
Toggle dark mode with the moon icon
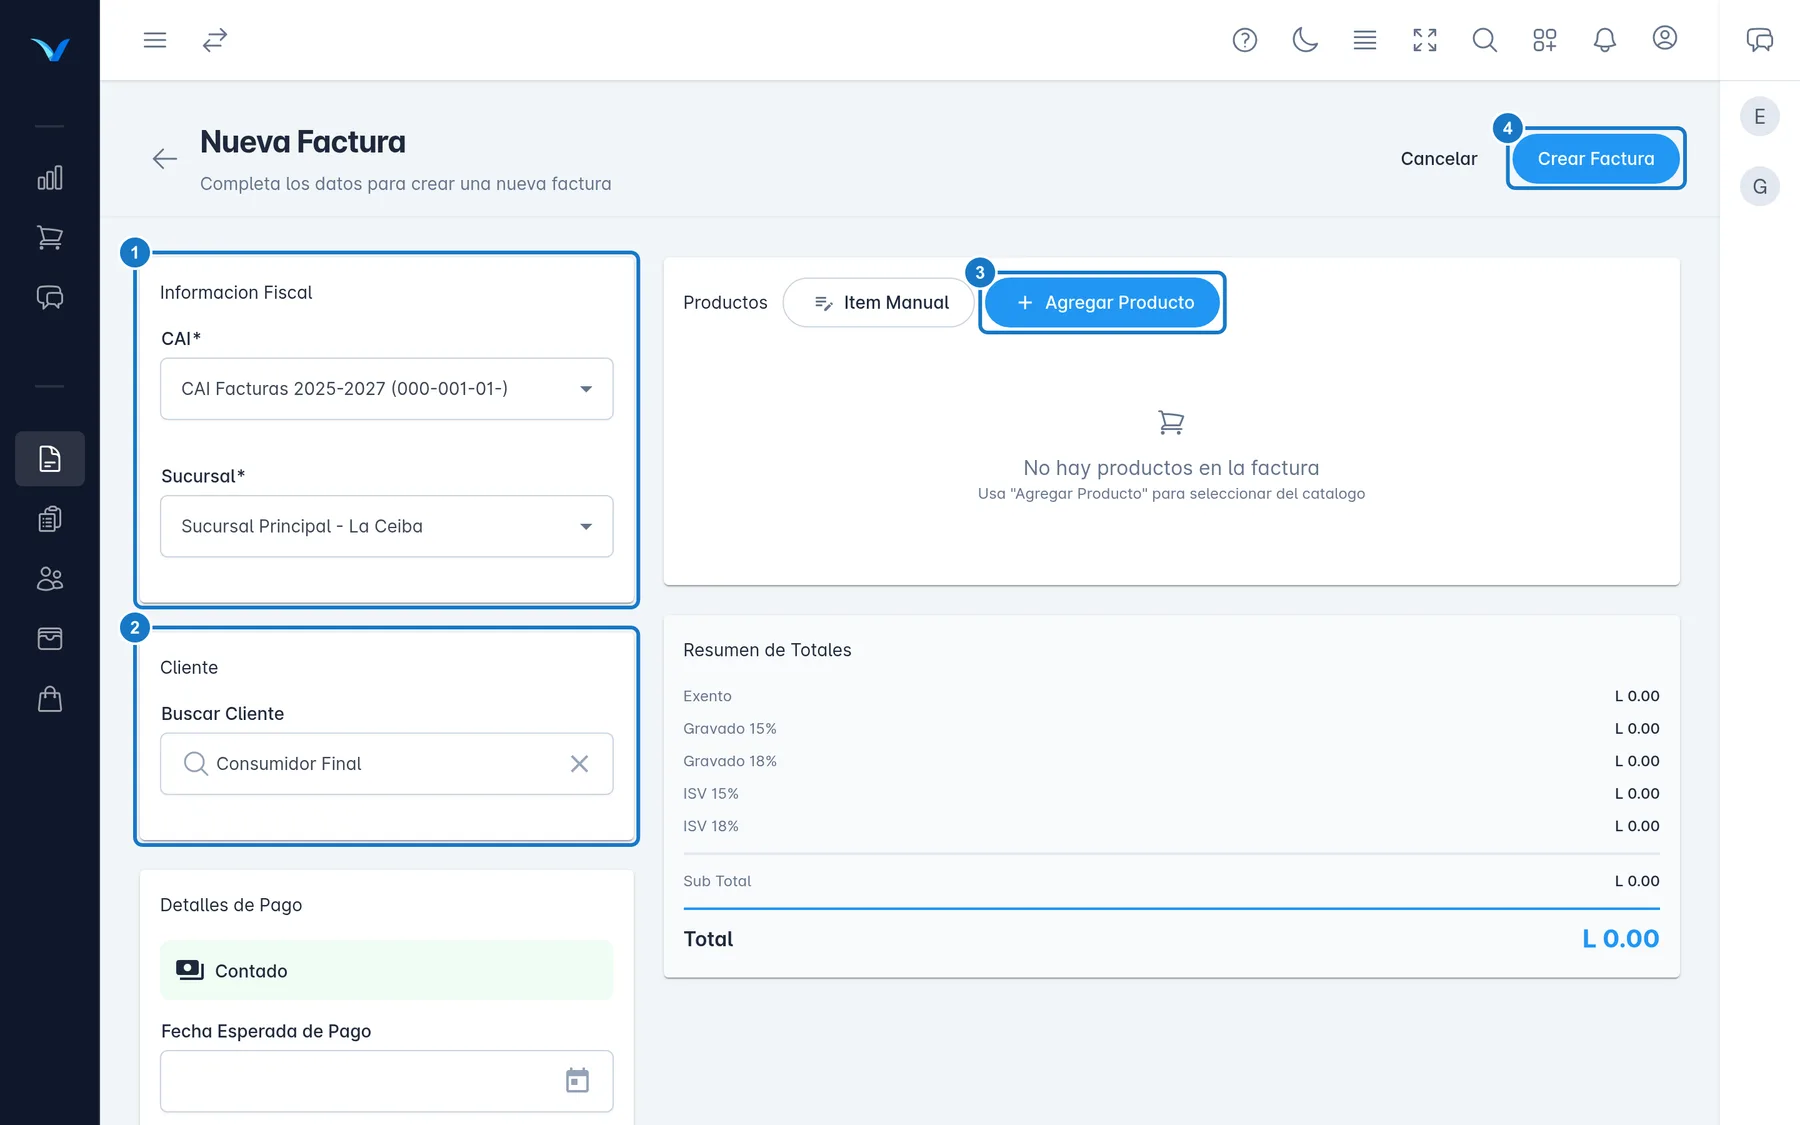(x=1305, y=40)
